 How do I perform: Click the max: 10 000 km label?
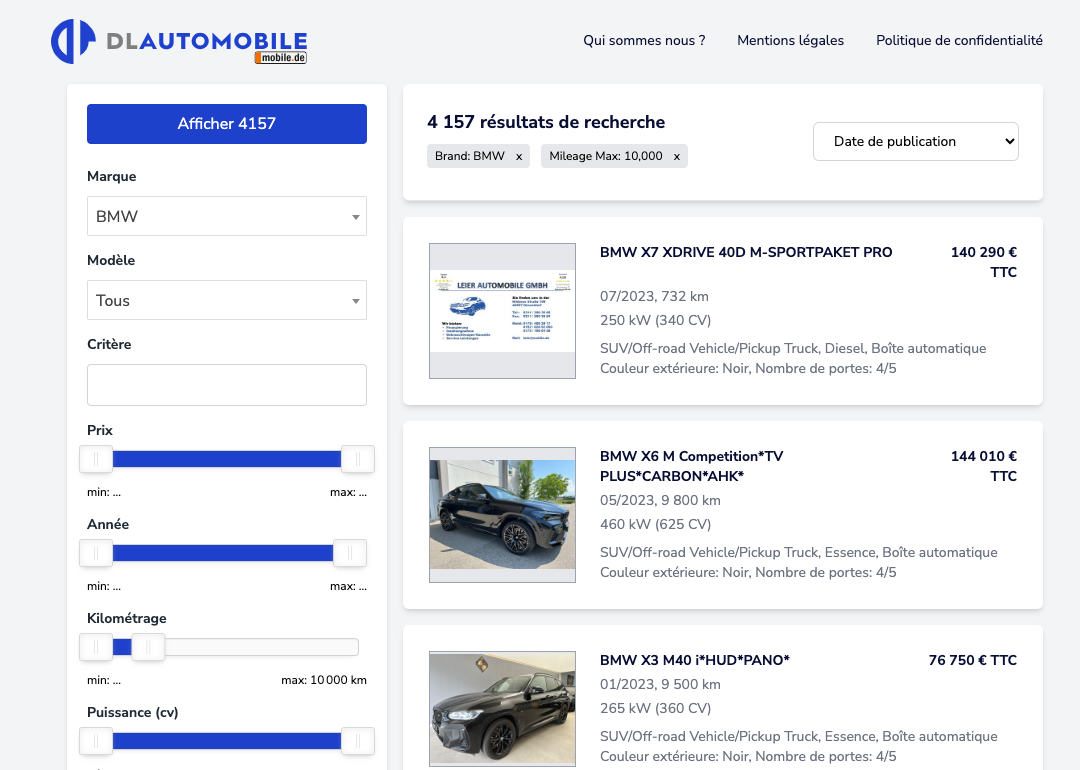click(324, 680)
